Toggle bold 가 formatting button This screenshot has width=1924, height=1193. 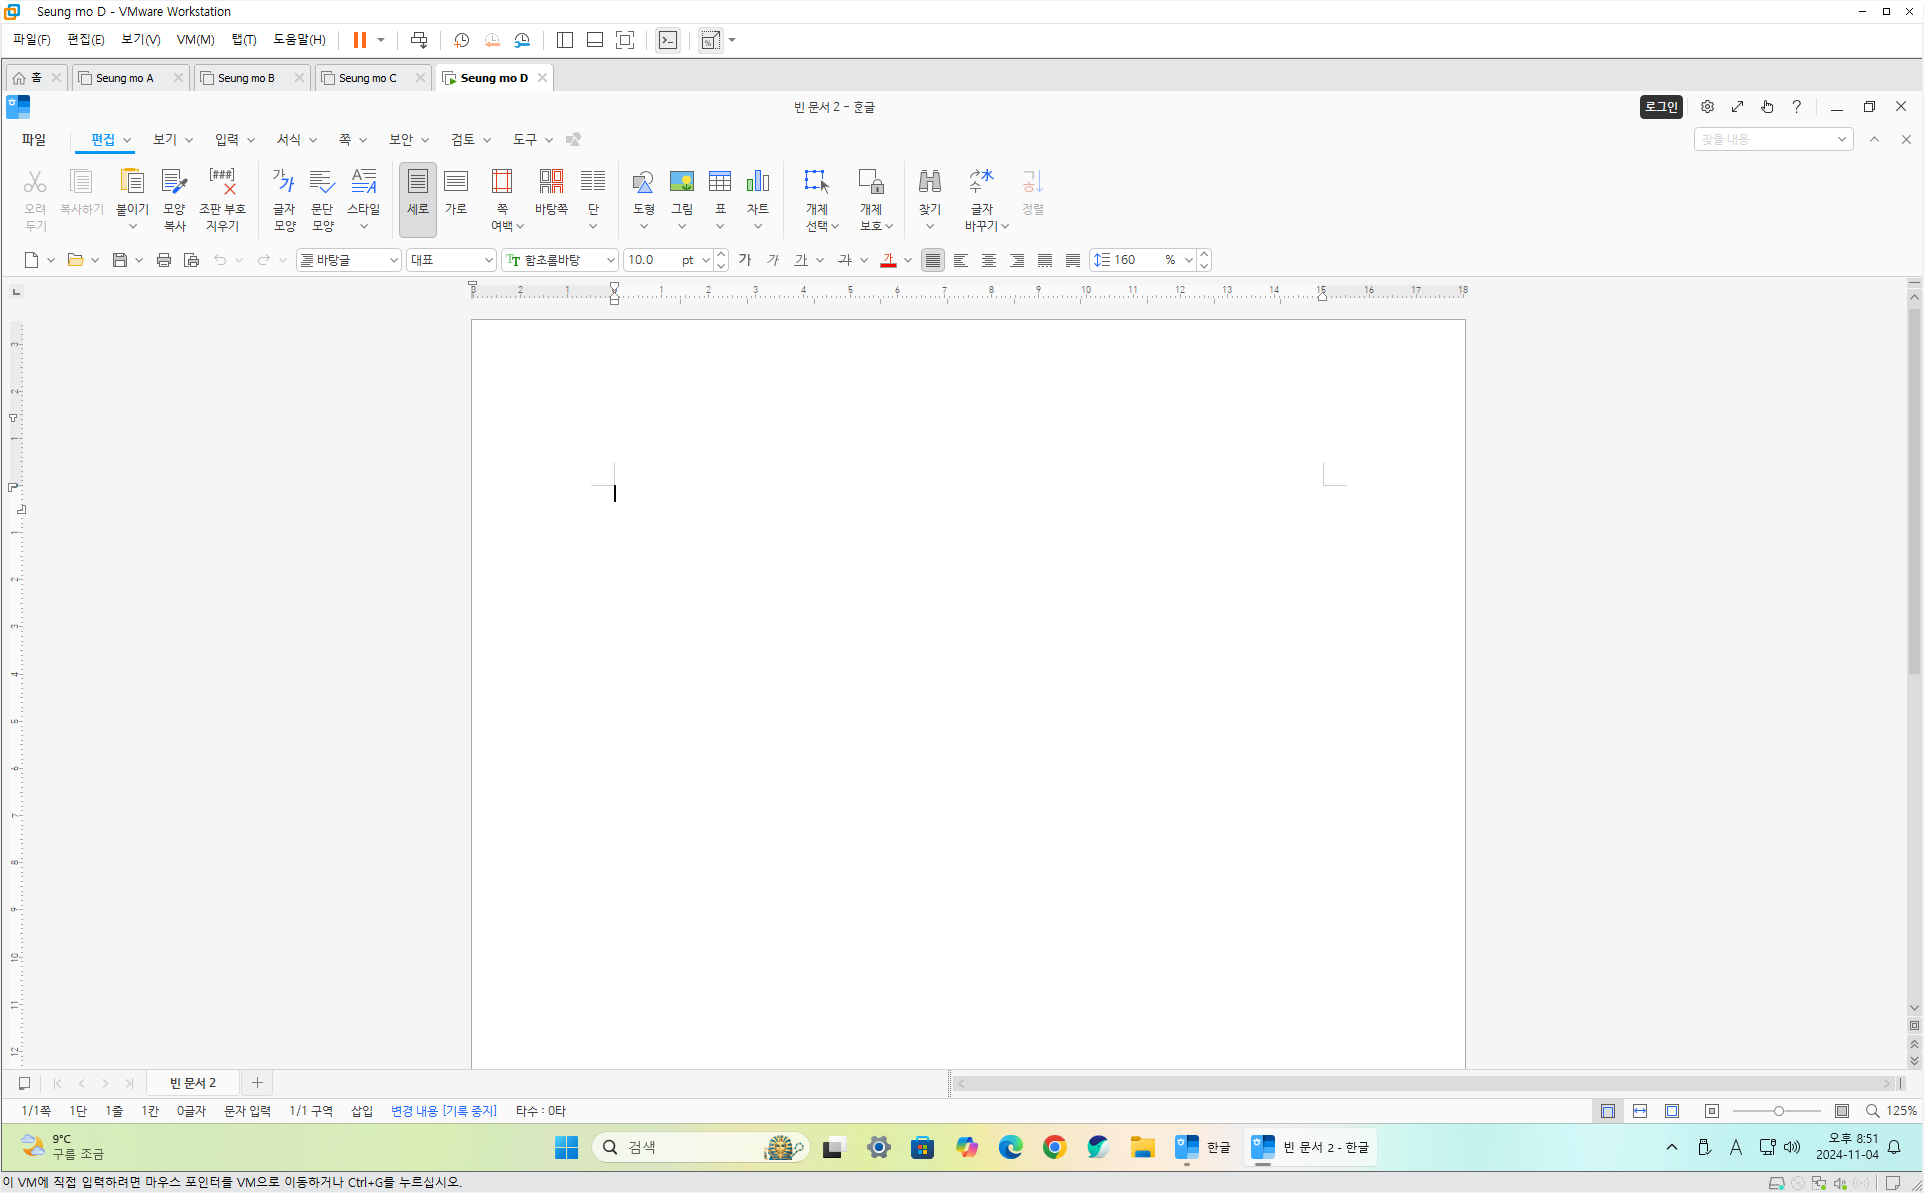[745, 260]
